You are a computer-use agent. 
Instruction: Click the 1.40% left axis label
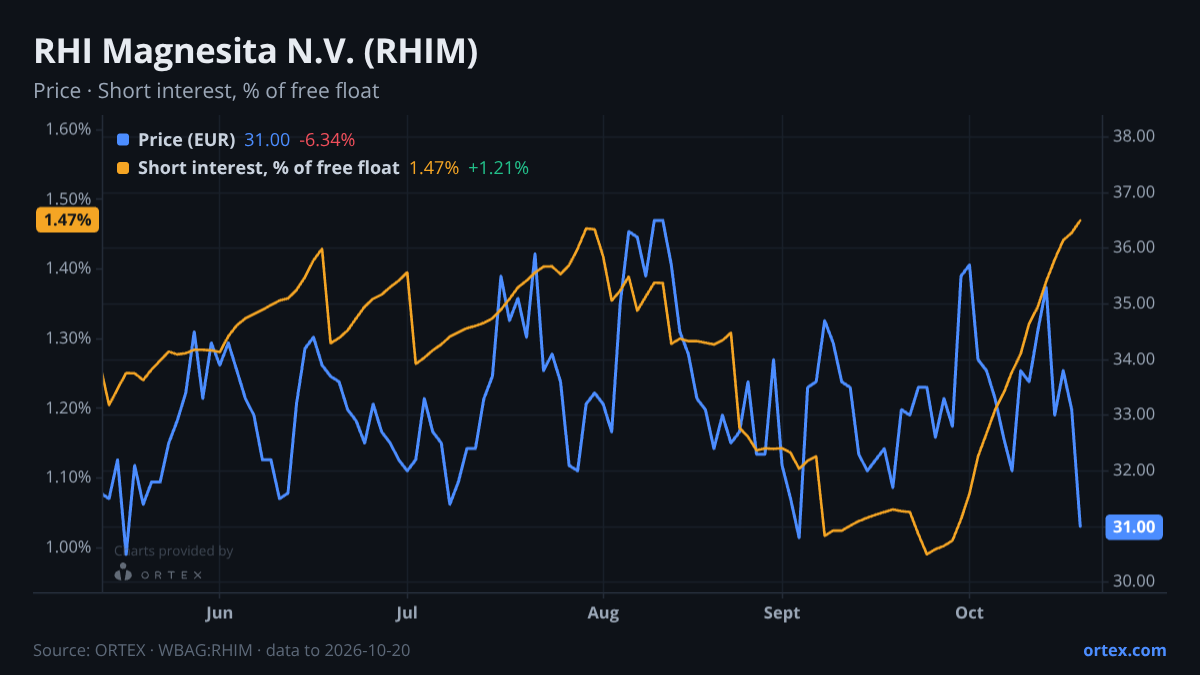tap(68, 268)
